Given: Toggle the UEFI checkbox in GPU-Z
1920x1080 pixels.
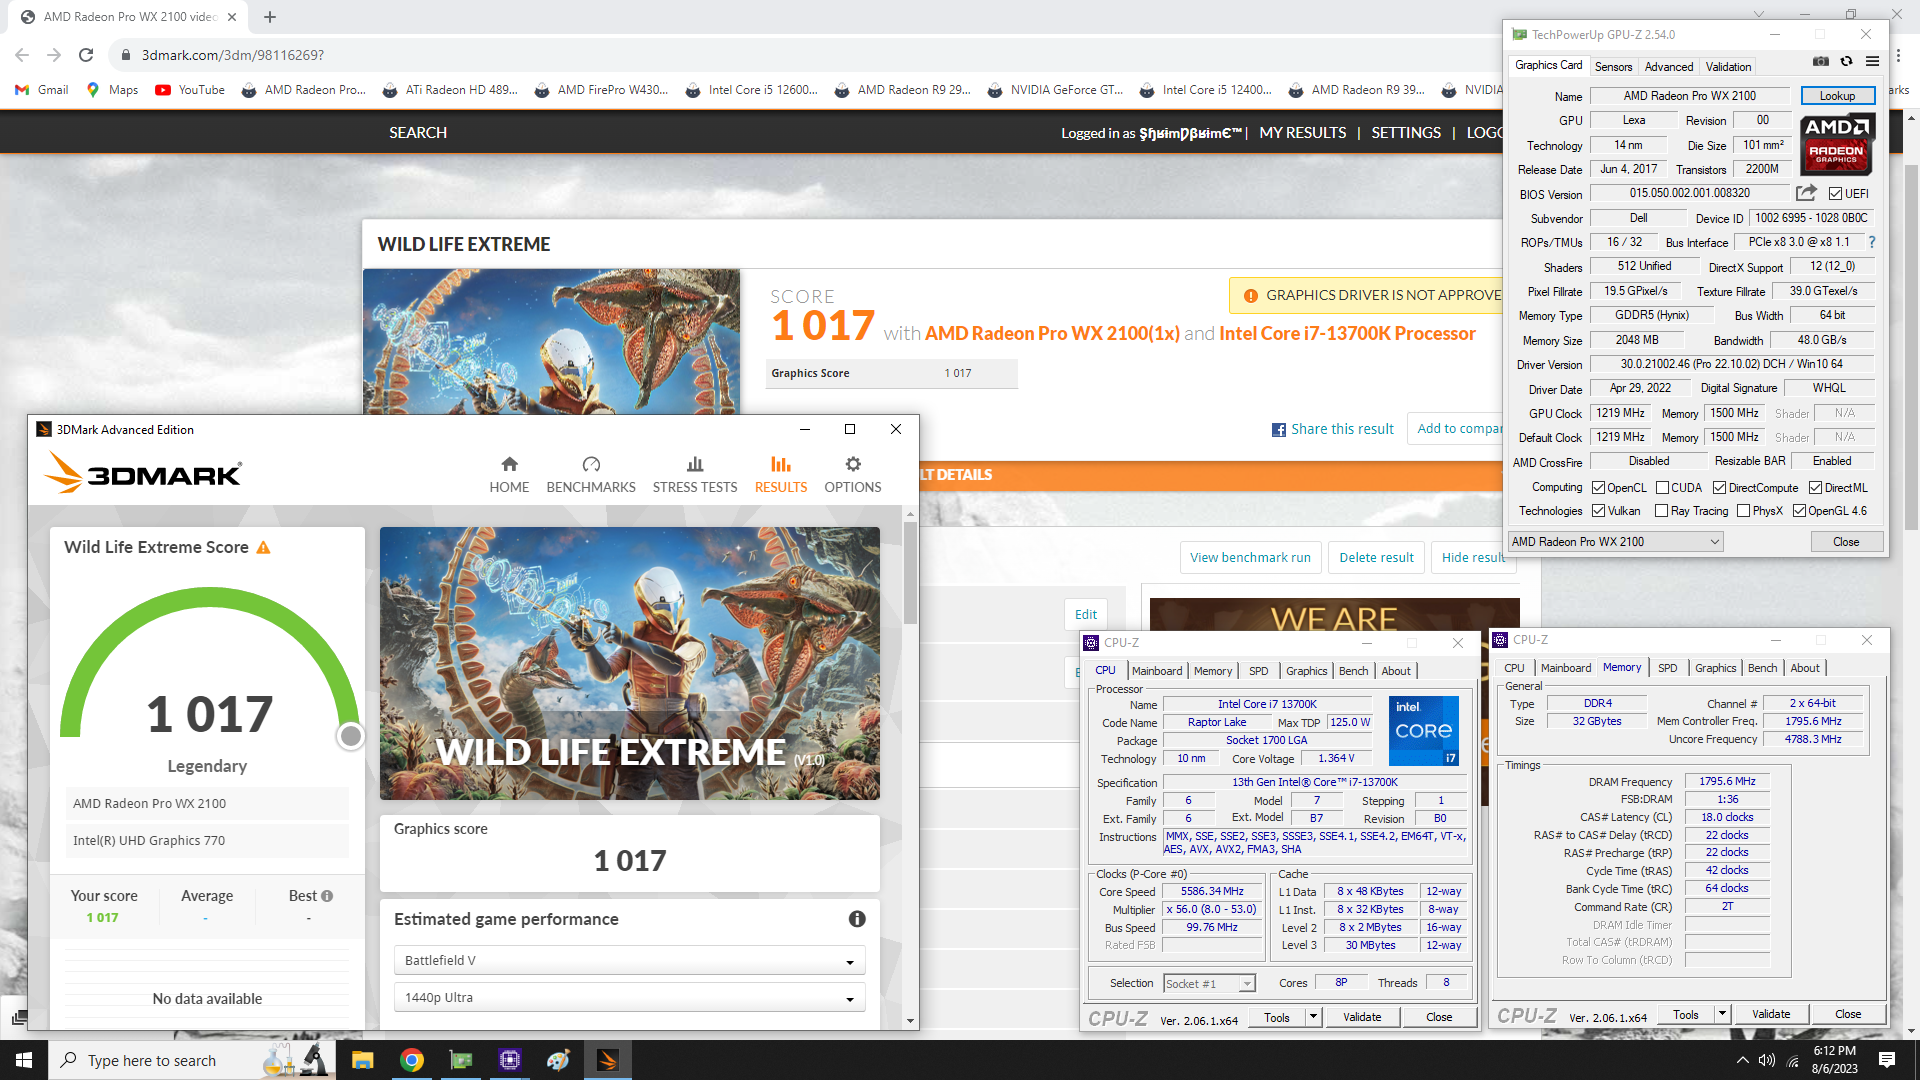Looking at the screenshot, I should (x=1835, y=194).
